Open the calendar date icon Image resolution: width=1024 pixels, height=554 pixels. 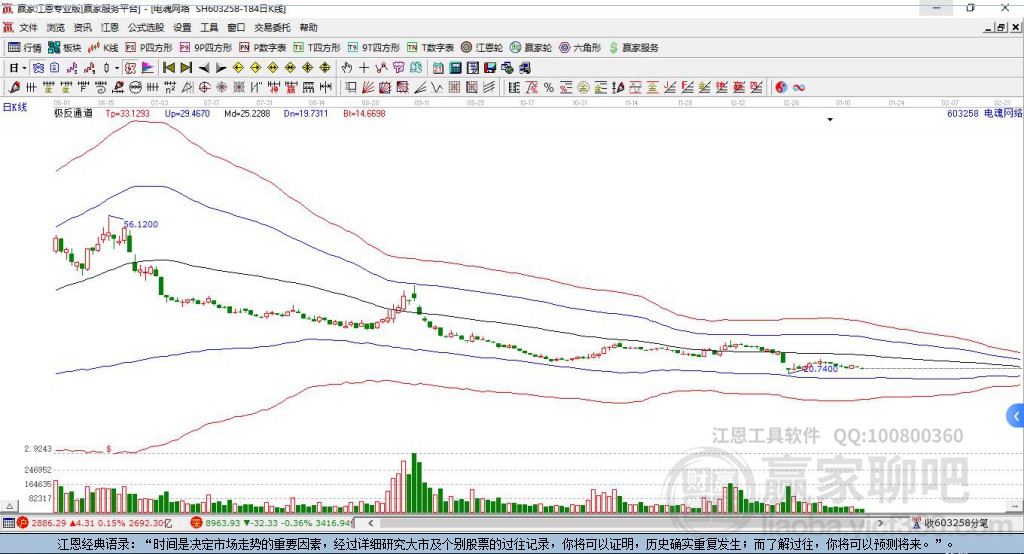pos(438,68)
